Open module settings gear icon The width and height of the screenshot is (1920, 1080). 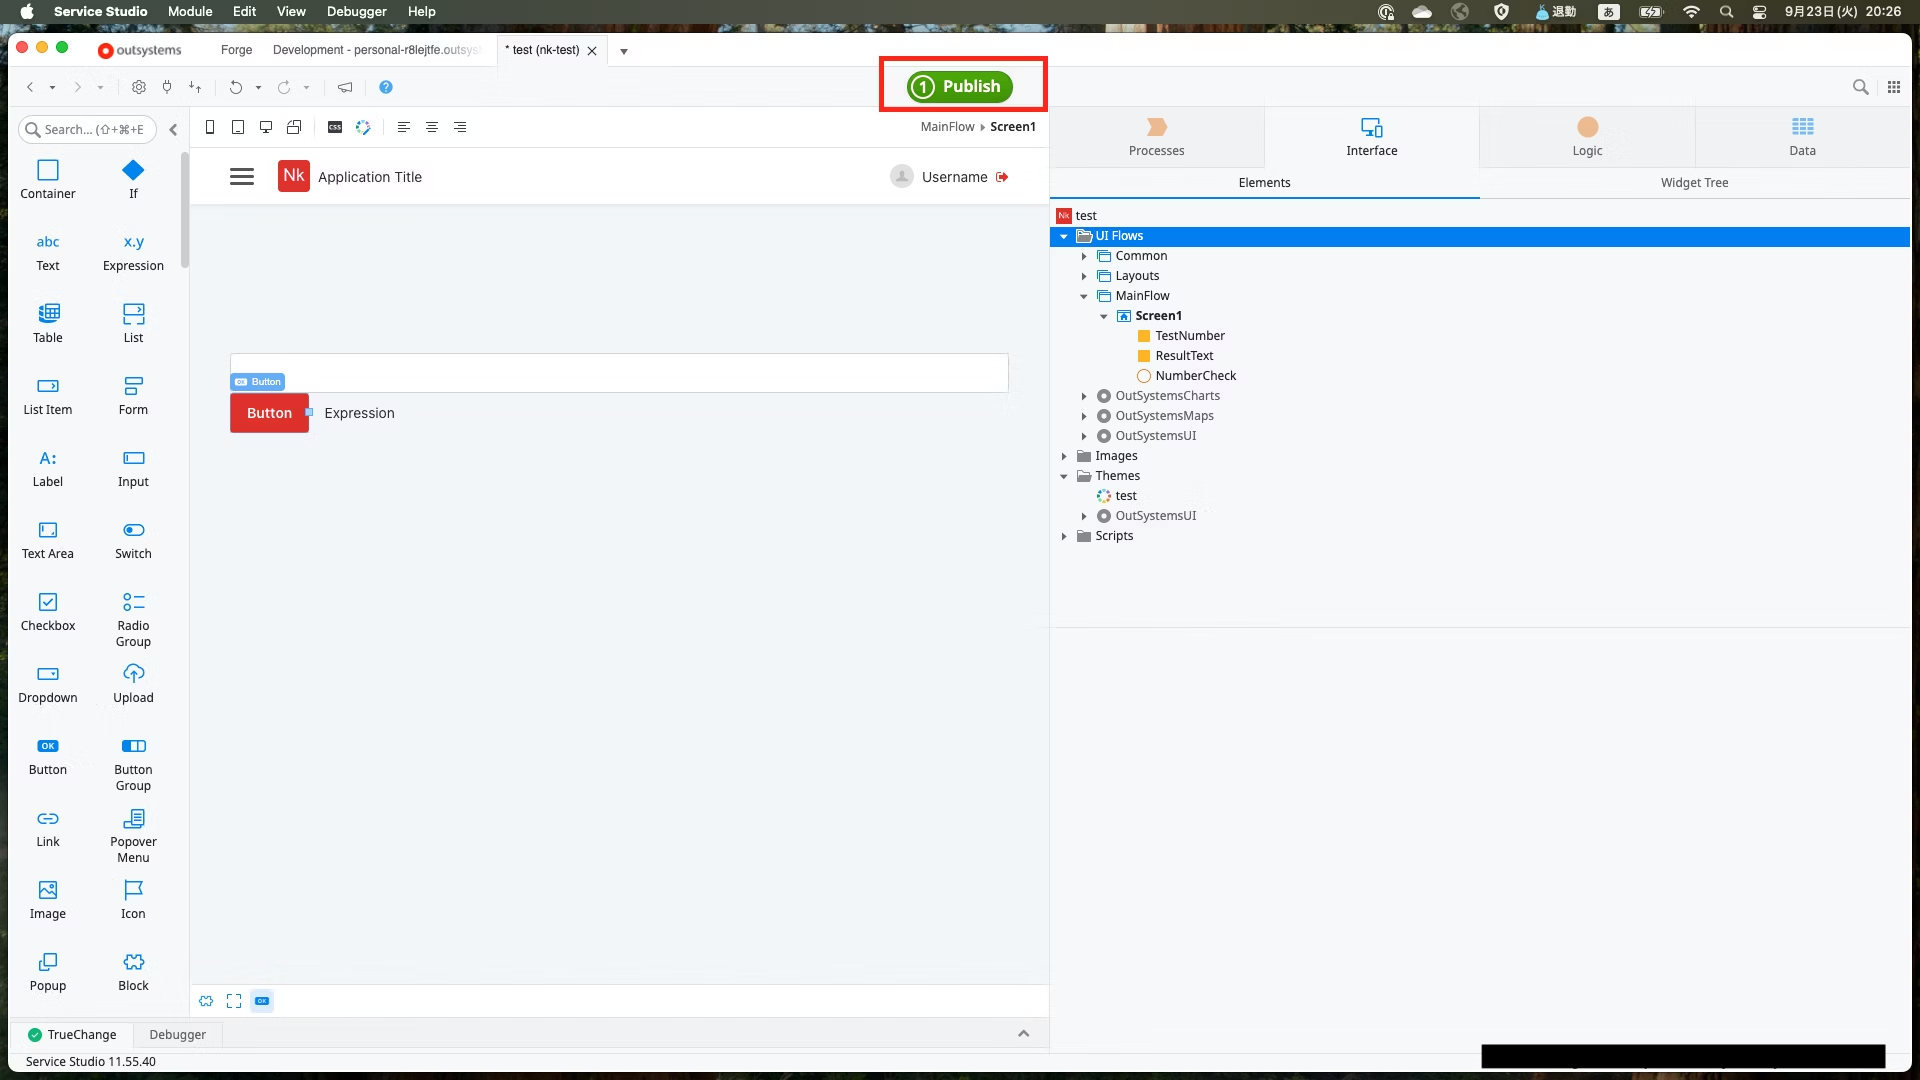(139, 87)
